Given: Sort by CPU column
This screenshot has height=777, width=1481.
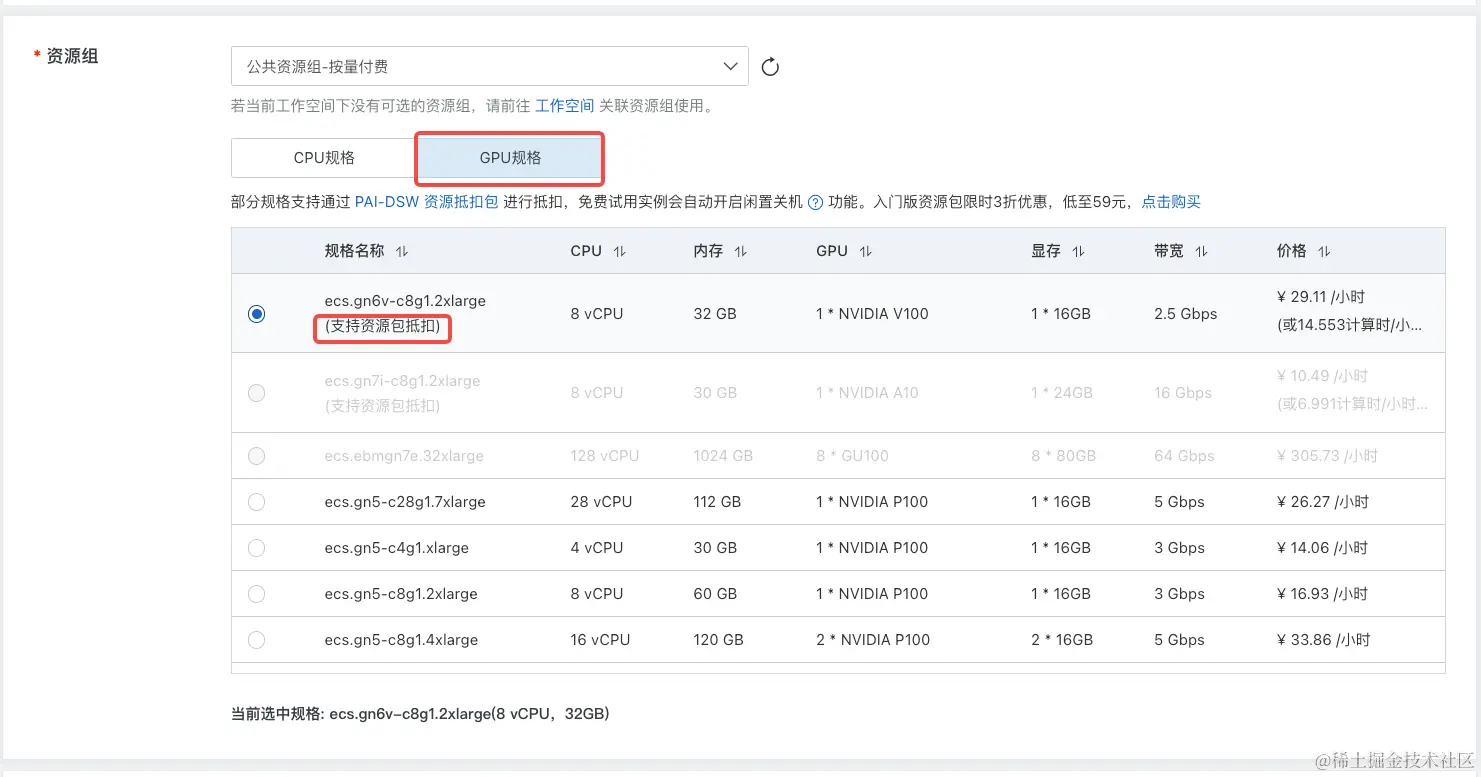Looking at the screenshot, I should click(x=620, y=252).
